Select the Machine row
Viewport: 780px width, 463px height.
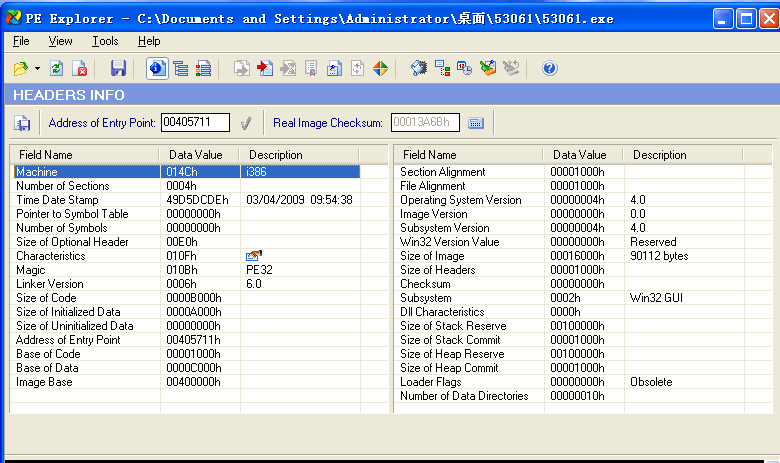tap(187, 172)
